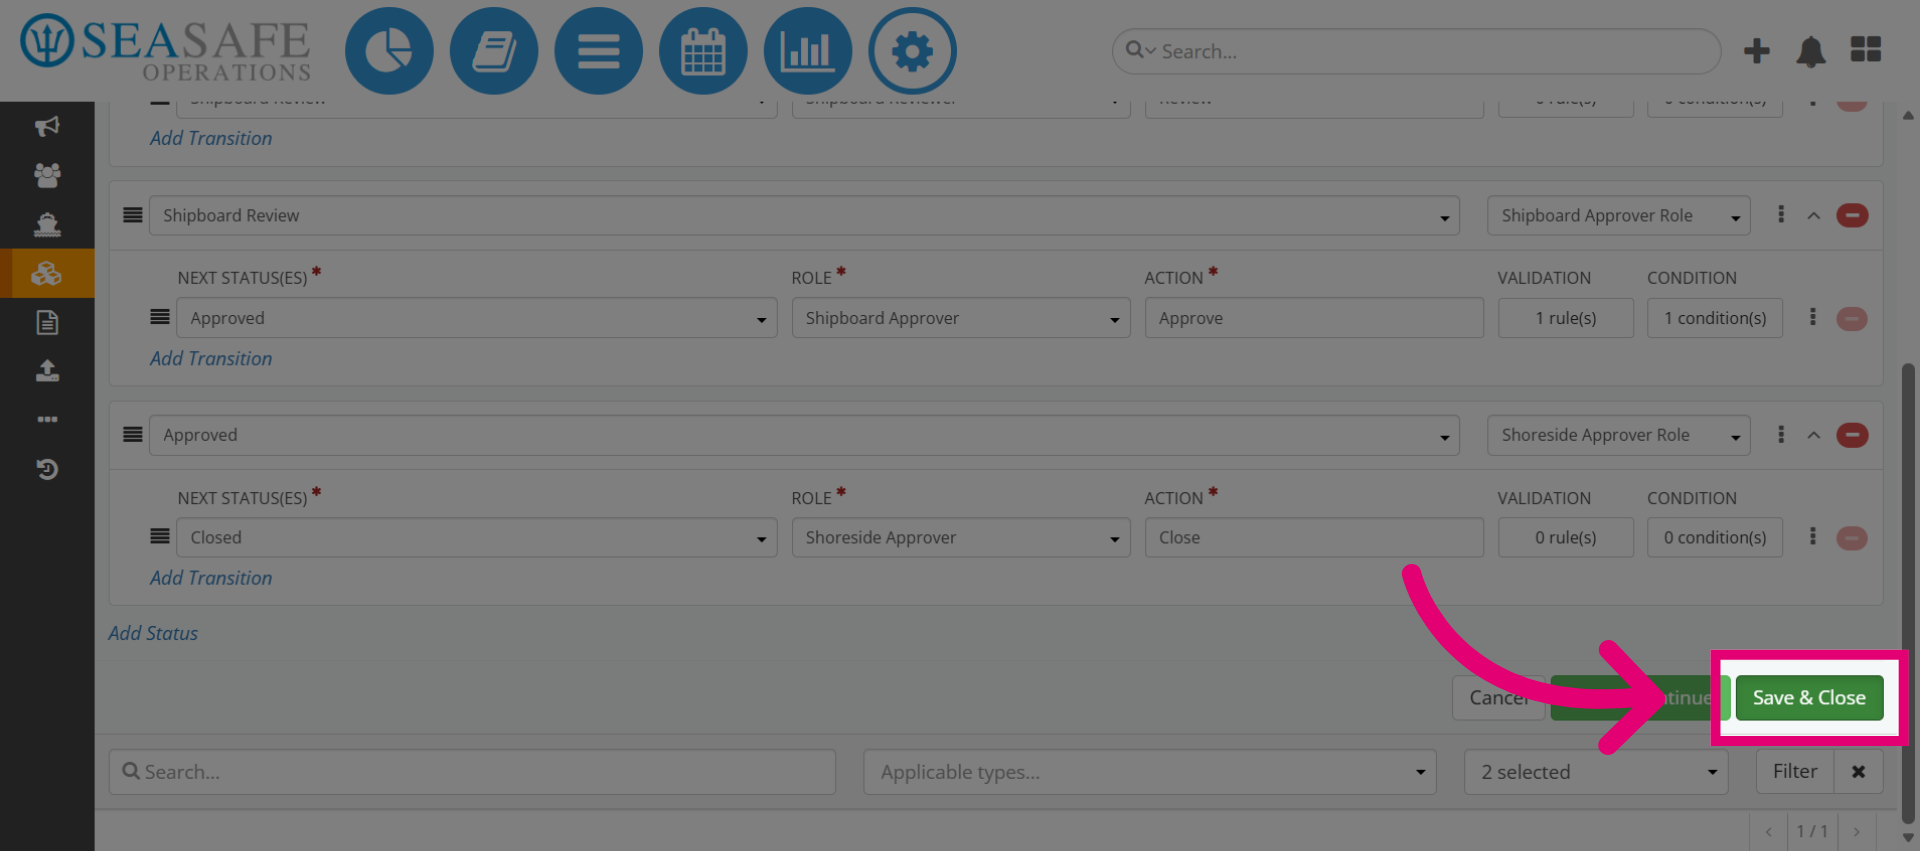Open the Shipboard Review status dropdown

point(804,215)
